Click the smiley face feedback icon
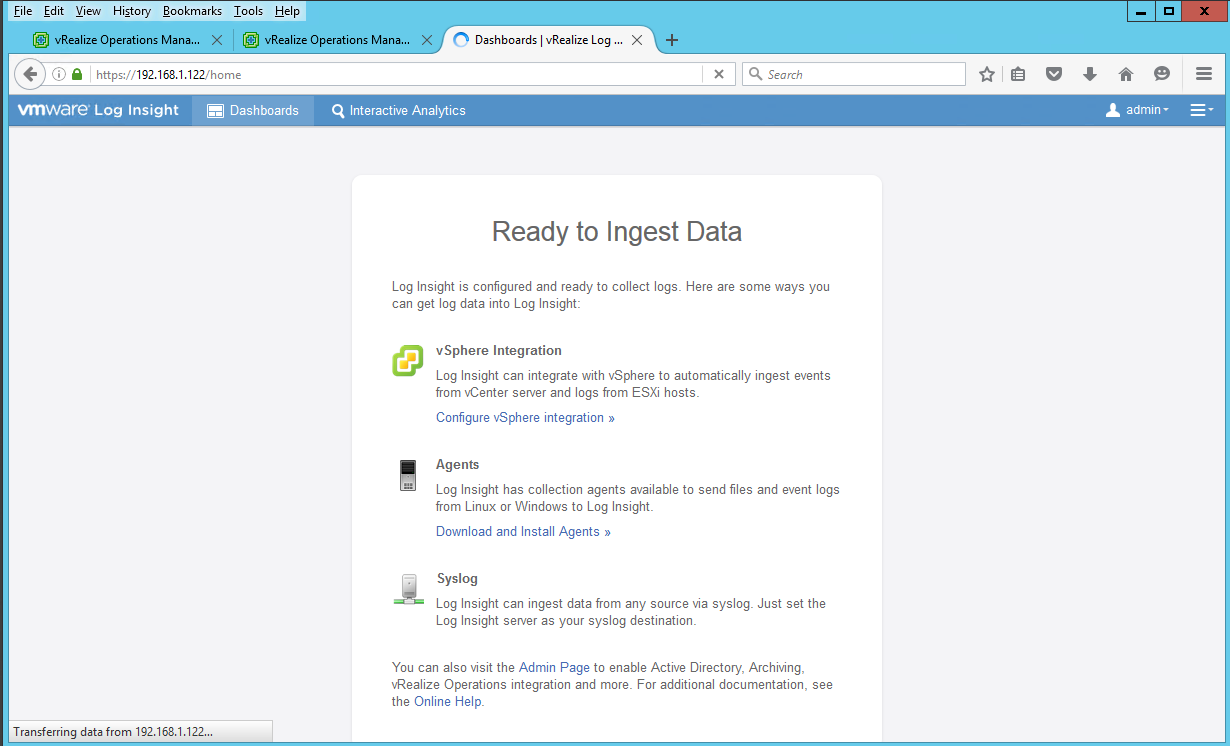The height and width of the screenshot is (746, 1230). [x=1161, y=74]
